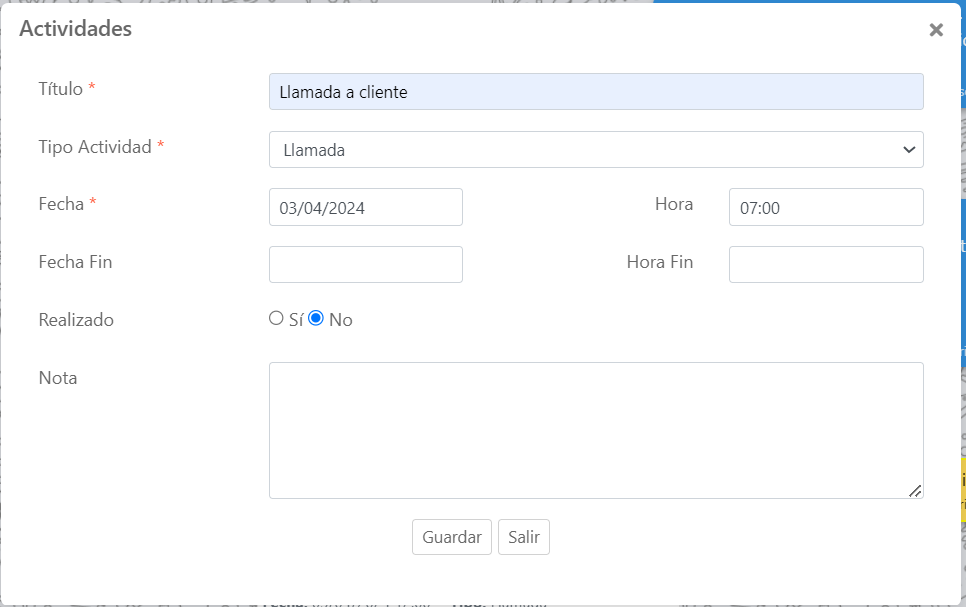
Task: Close the Actividades dialog with the X
Action: pos(936,30)
